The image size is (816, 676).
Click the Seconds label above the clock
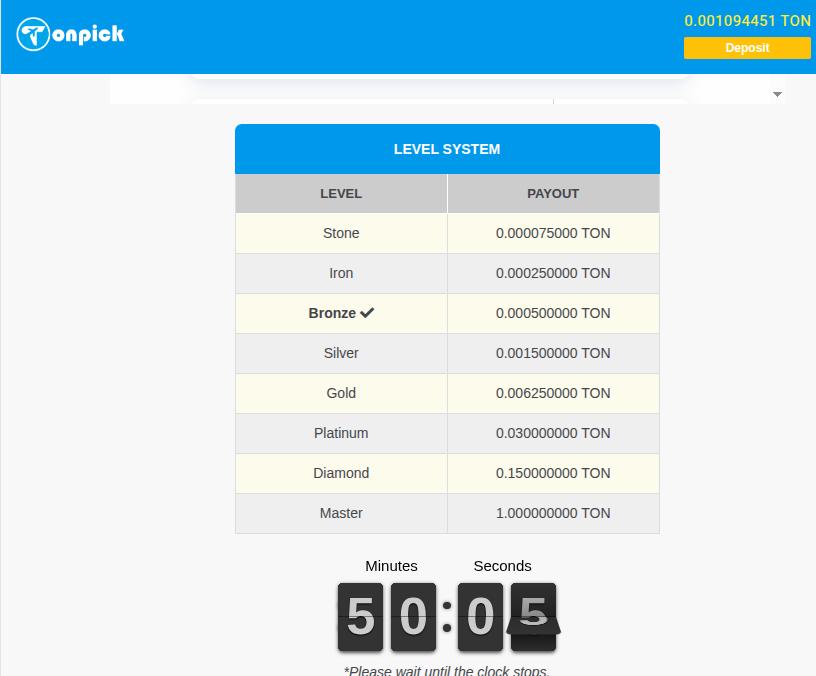(502, 566)
